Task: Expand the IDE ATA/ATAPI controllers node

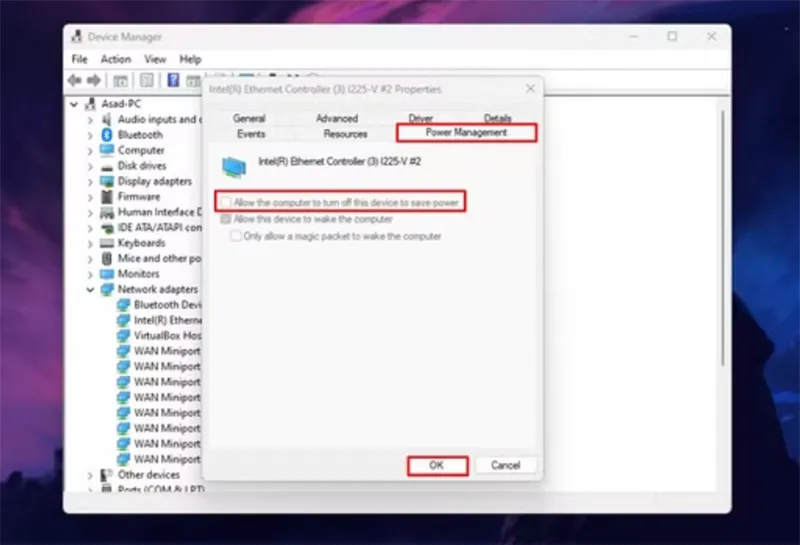Action: click(x=90, y=228)
